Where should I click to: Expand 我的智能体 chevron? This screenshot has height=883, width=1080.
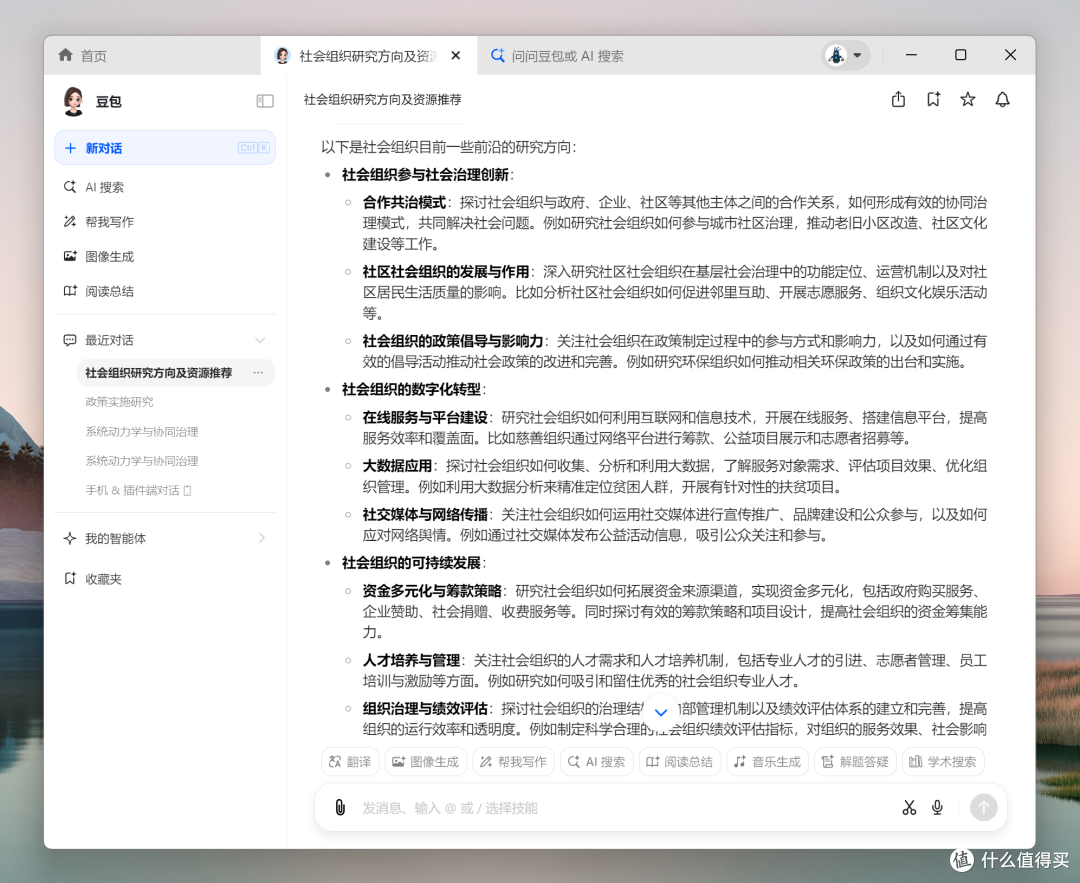[262, 538]
